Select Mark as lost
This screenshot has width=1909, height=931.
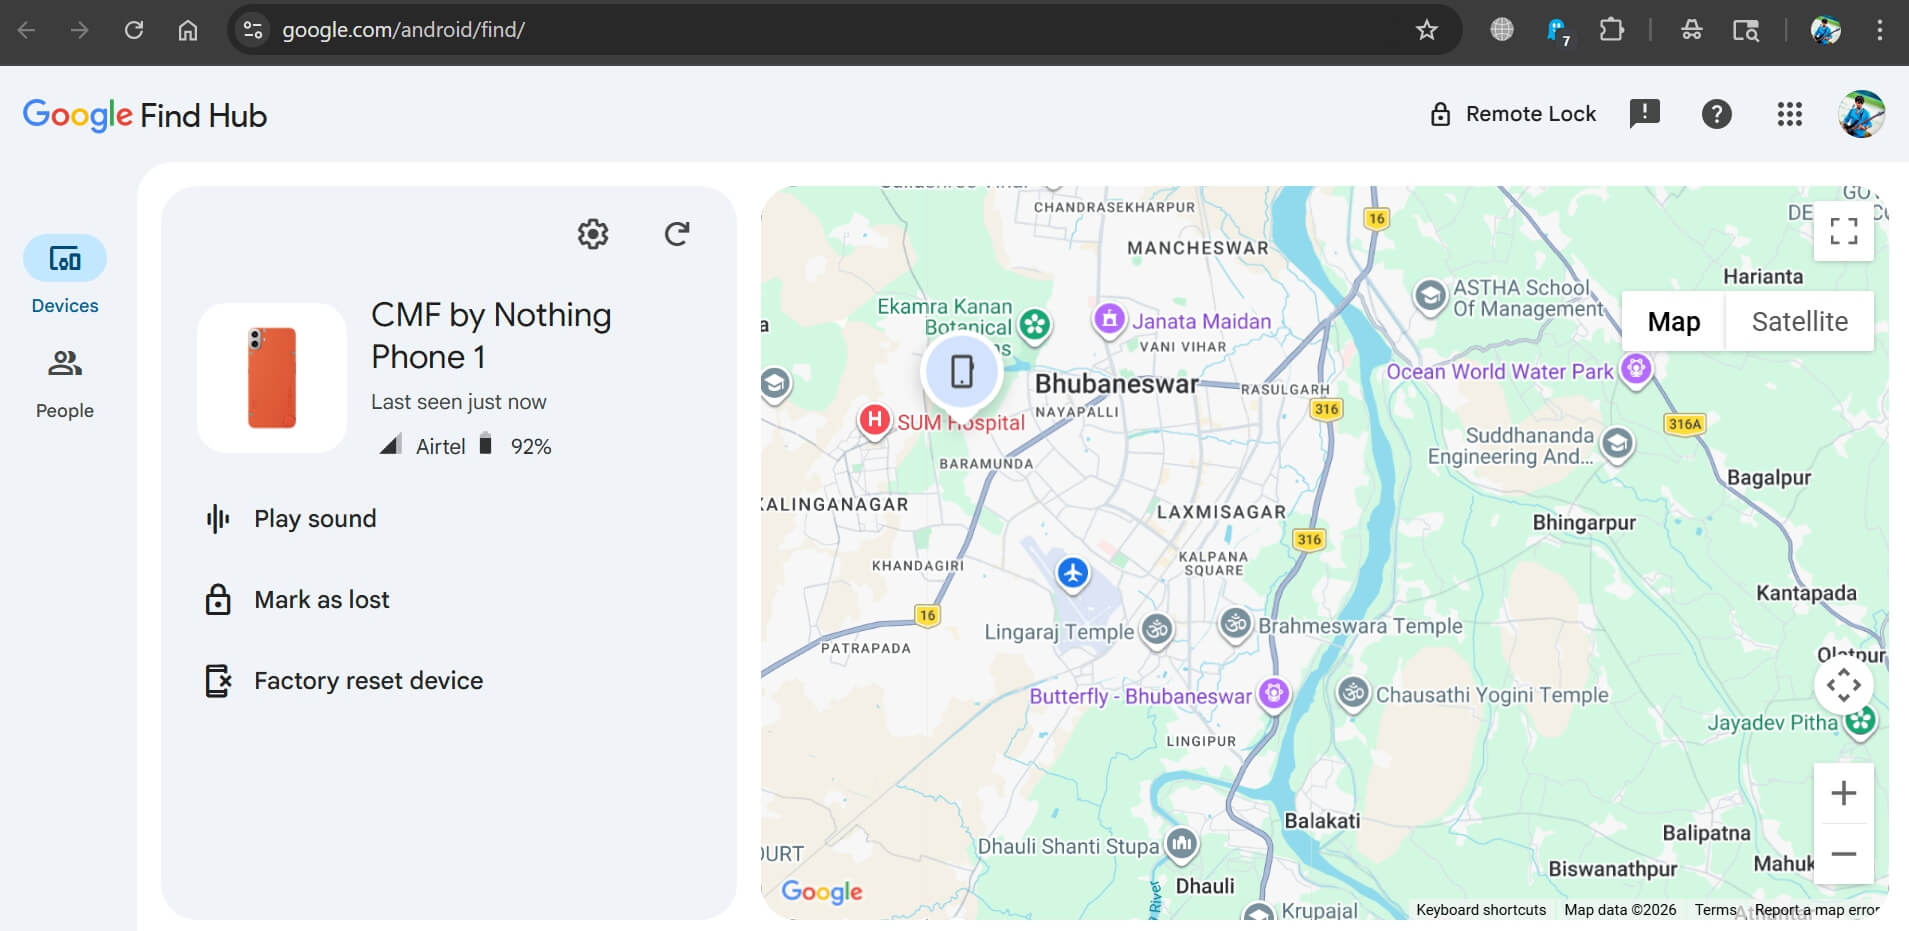pos(297,600)
